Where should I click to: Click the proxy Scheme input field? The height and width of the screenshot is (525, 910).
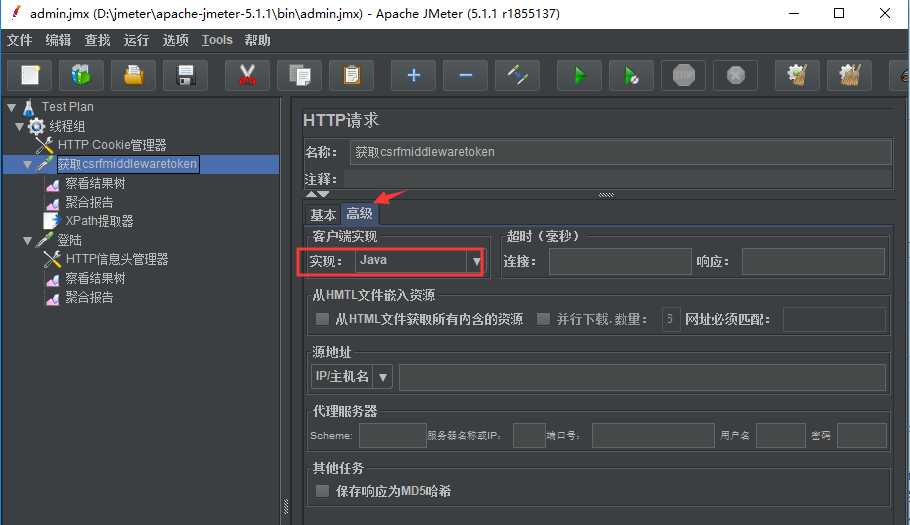coord(392,436)
